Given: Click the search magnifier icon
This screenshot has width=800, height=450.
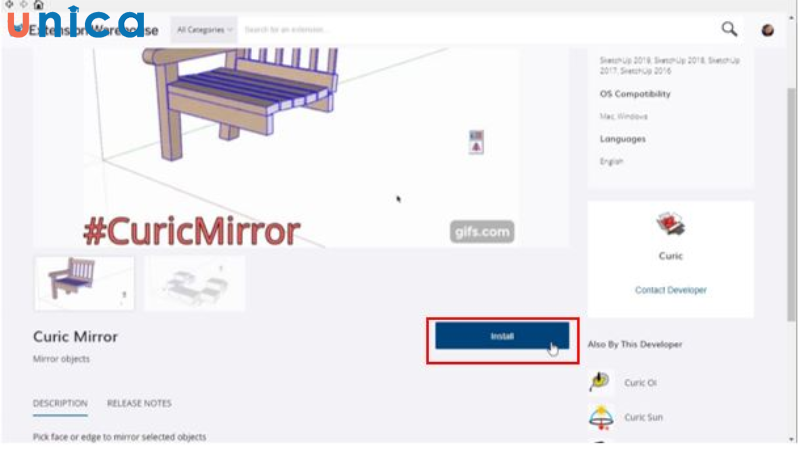Looking at the screenshot, I should coord(729,29).
